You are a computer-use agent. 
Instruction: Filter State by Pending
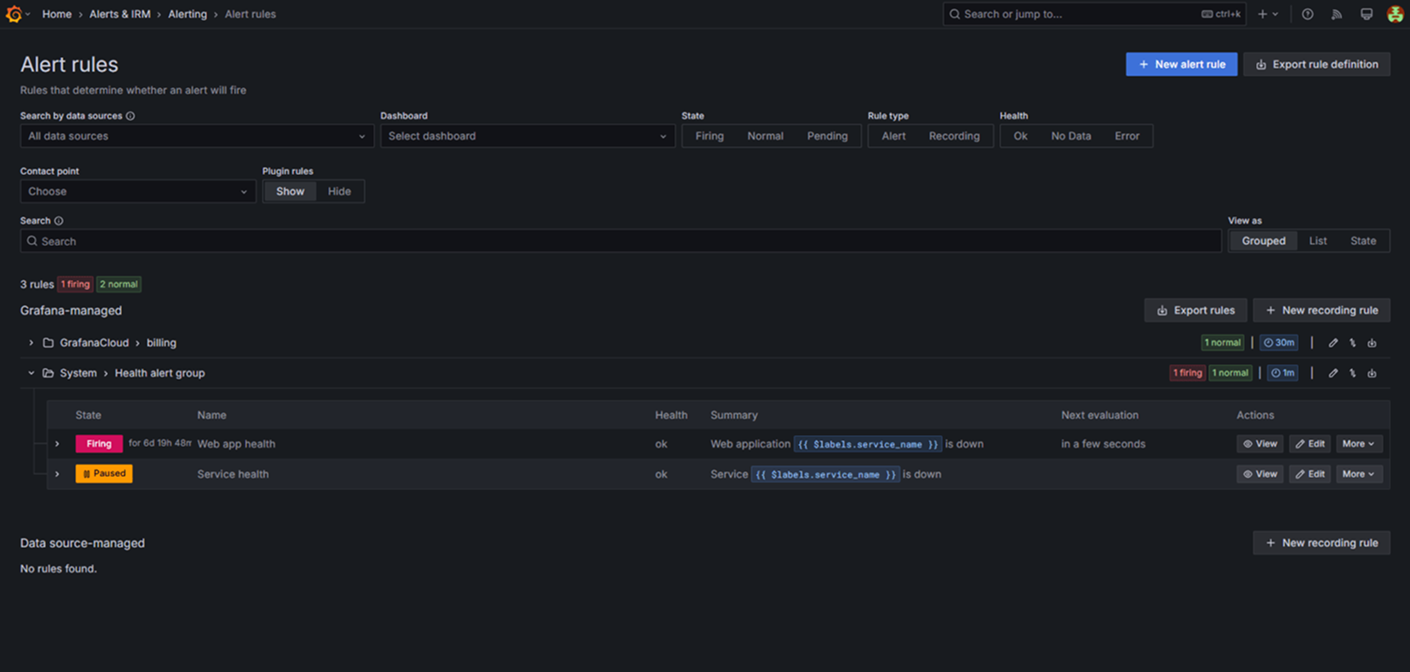tap(827, 136)
